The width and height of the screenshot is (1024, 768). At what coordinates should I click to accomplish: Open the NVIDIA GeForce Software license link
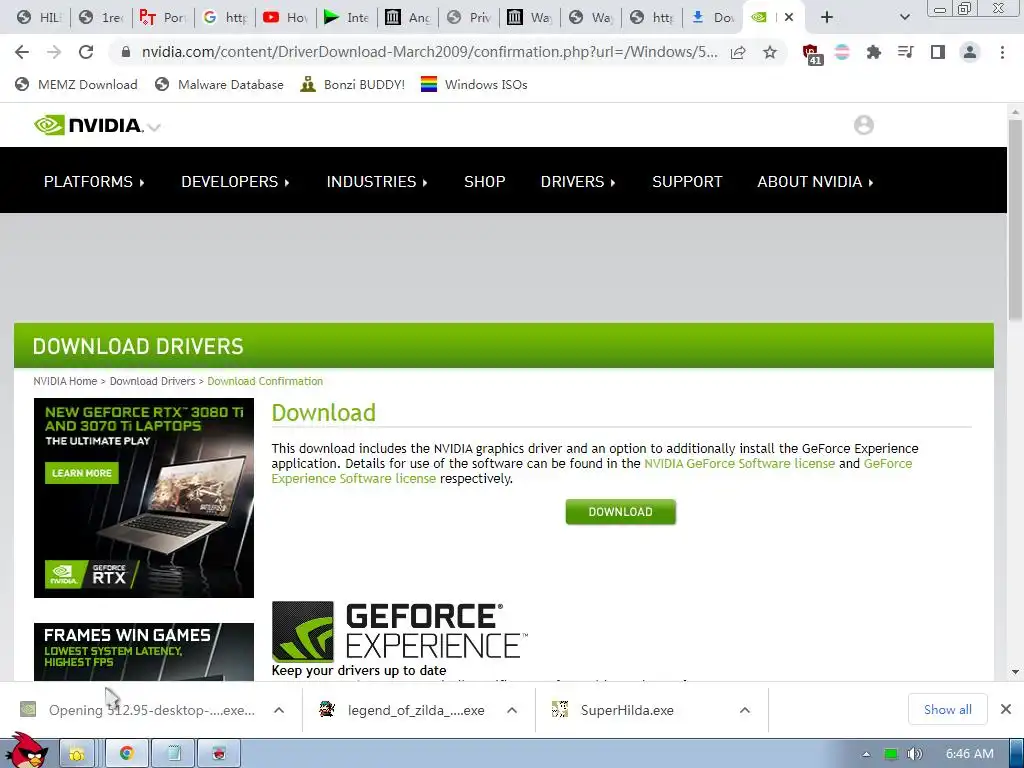click(739, 464)
